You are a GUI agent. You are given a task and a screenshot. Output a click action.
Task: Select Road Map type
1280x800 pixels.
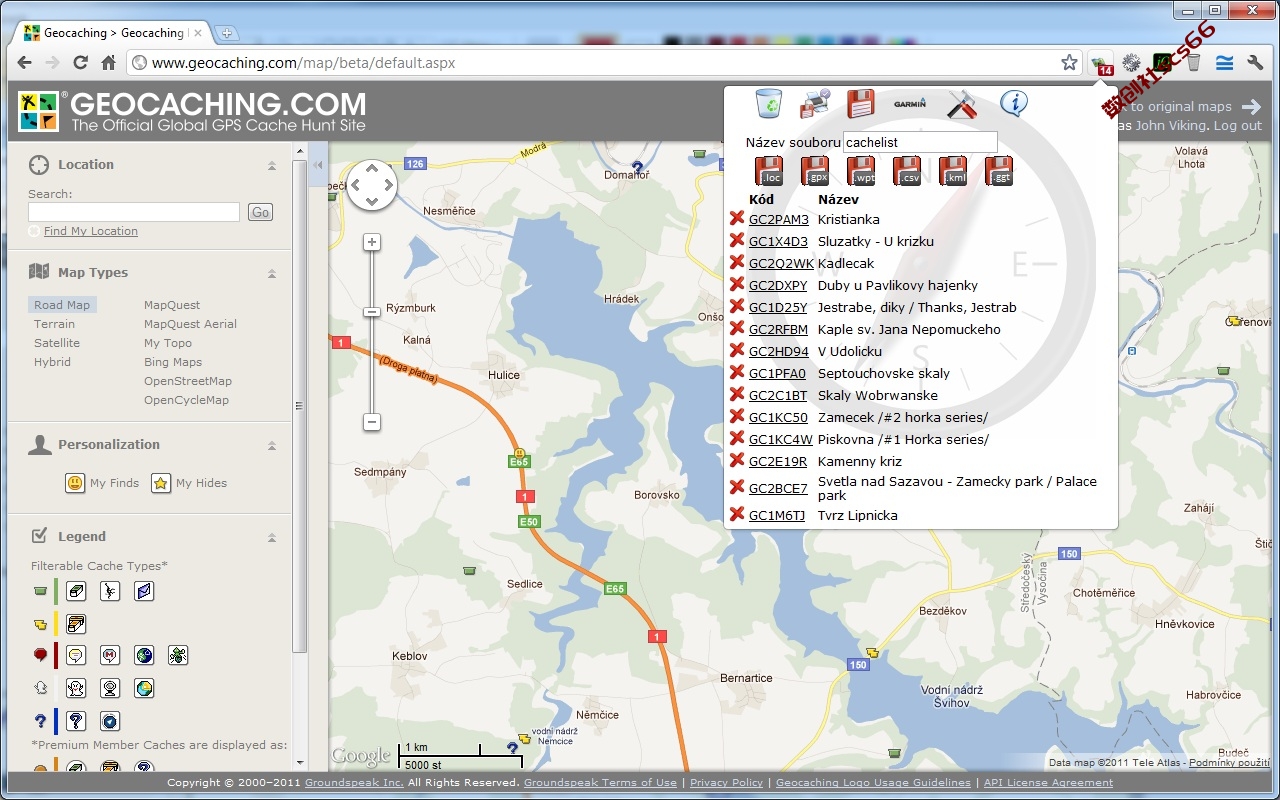[x=62, y=305]
